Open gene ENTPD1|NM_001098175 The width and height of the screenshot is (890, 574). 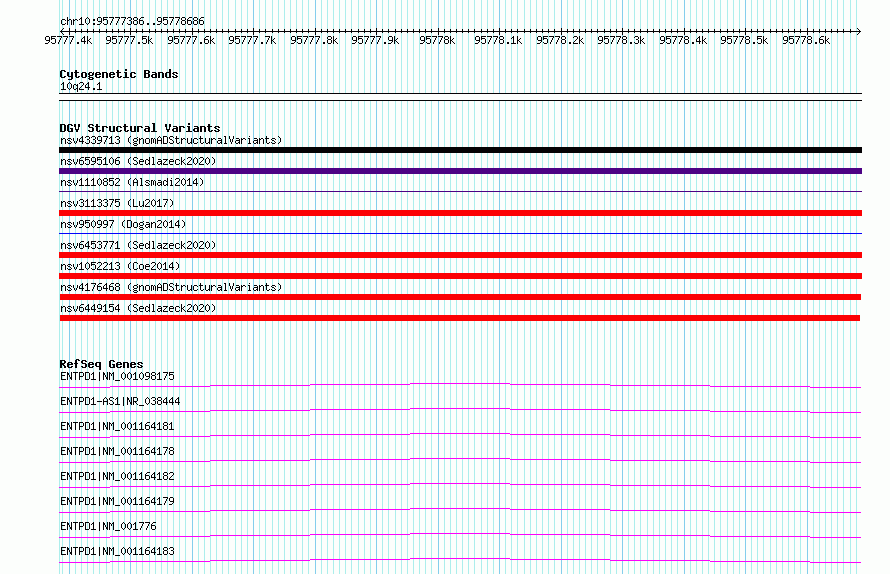tap(117, 376)
